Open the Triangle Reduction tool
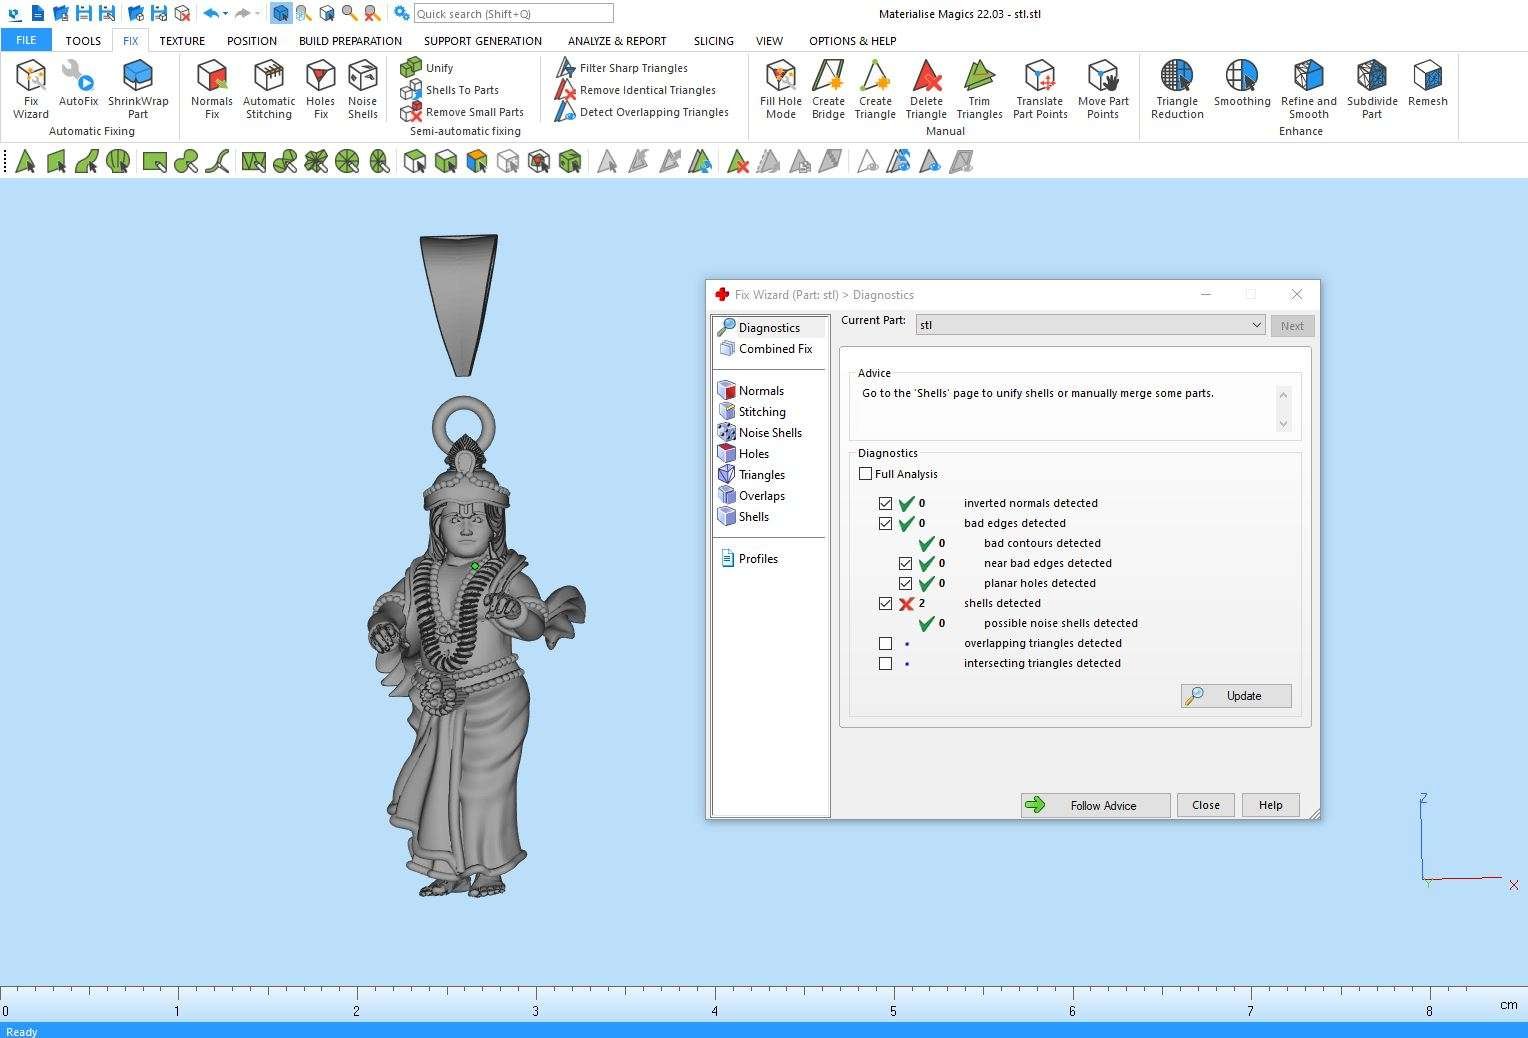Viewport: 1528px width, 1038px height. [1177, 88]
